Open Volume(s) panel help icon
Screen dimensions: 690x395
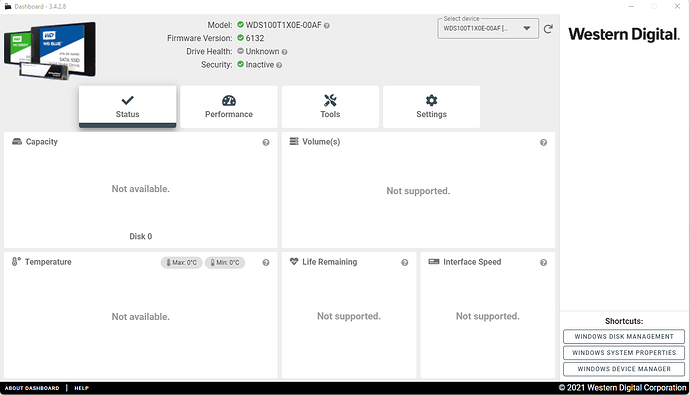pyautogui.click(x=543, y=143)
